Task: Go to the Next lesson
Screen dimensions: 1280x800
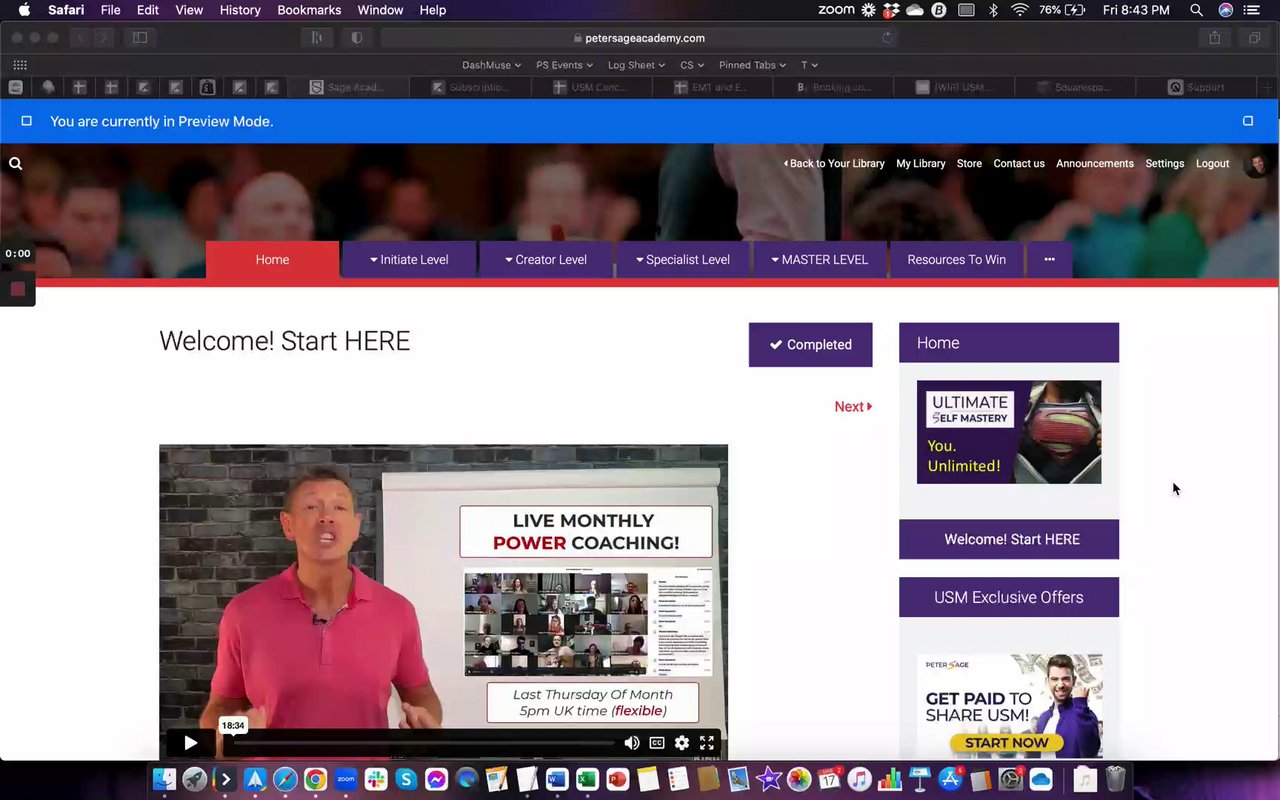Action: tap(853, 406)
